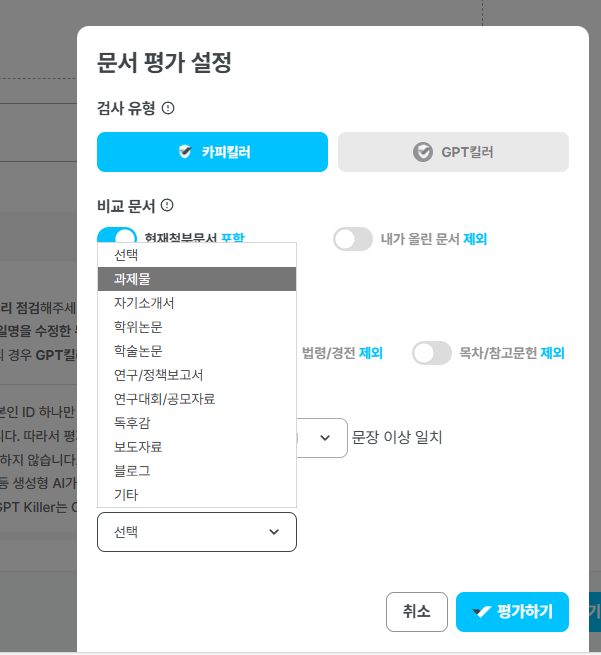Click the shield icon on 카피킬러 button
601x655 pixels.
(185, 152)
